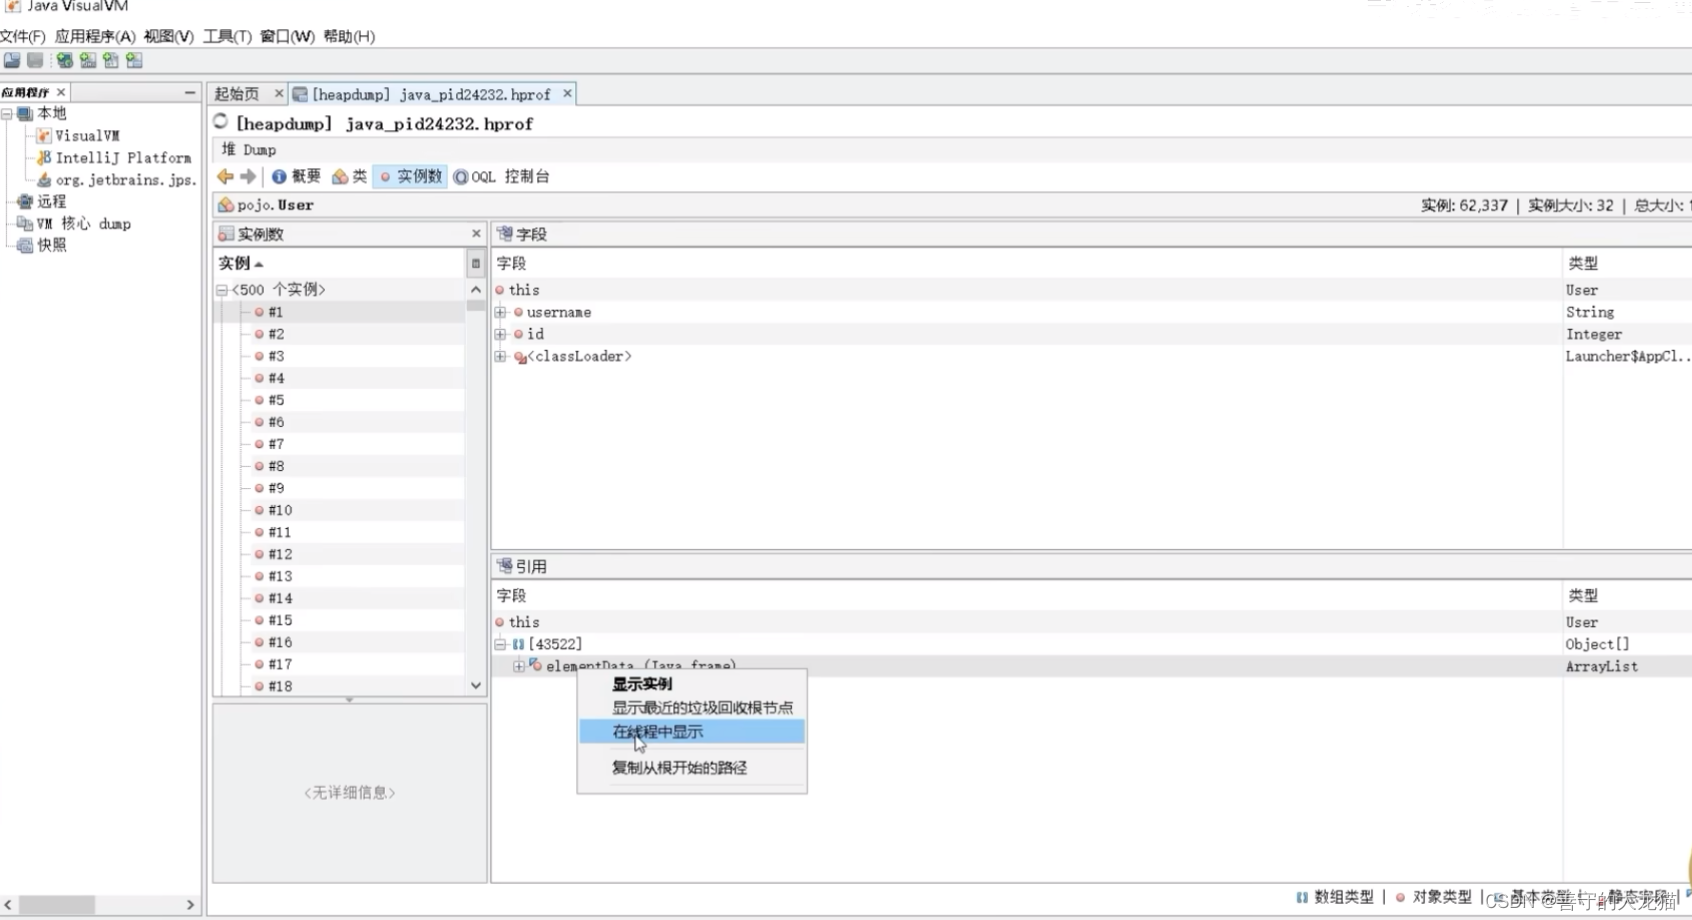Click the left panel horizontal scrollbar thumb

[57, 905]
